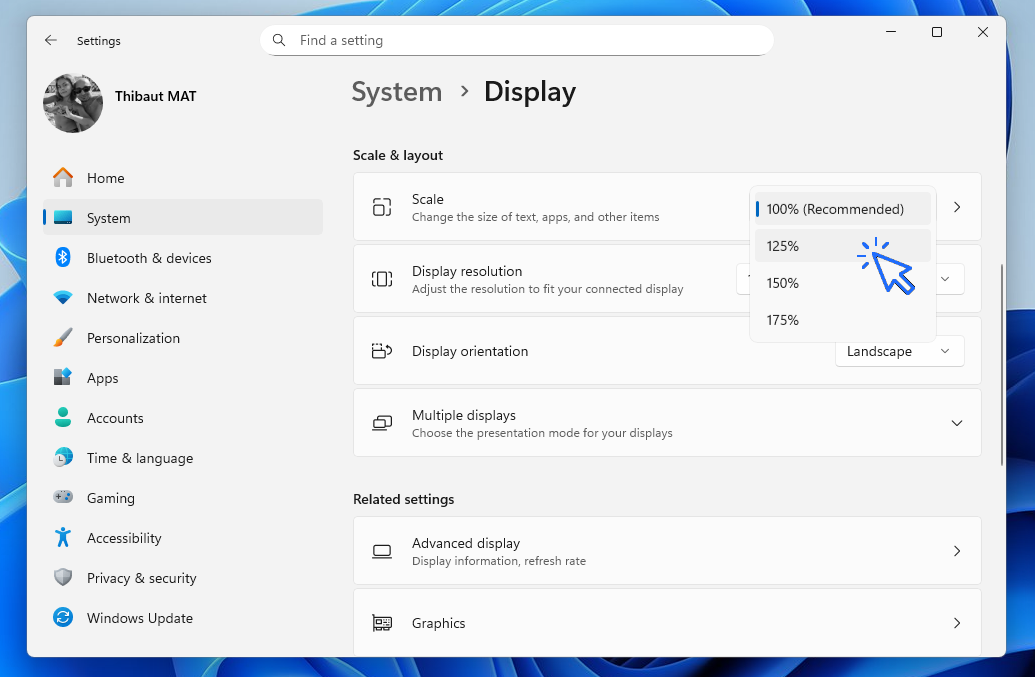Click the Gaming controller icon
Image resolution: width=1035 pixels, height=677 pixels.
[x=63, y=498]
